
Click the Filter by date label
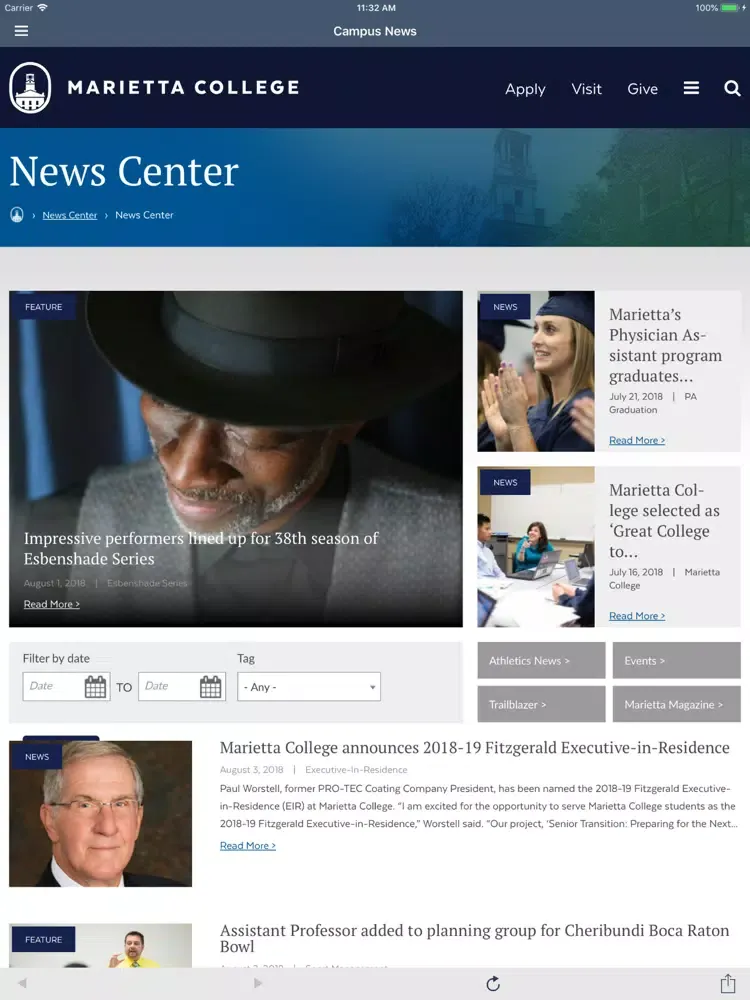point(56,658)
